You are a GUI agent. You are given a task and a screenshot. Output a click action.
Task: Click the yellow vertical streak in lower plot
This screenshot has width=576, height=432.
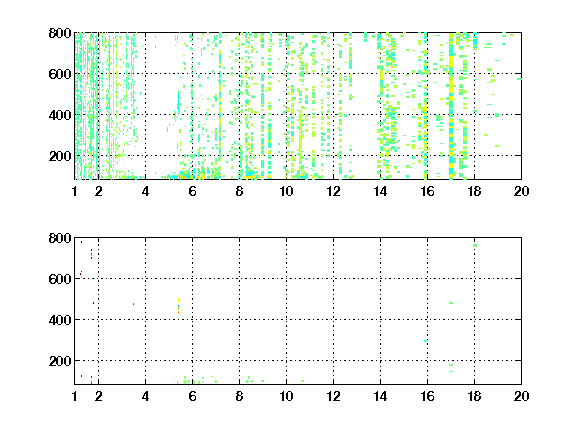coord(179,306)
